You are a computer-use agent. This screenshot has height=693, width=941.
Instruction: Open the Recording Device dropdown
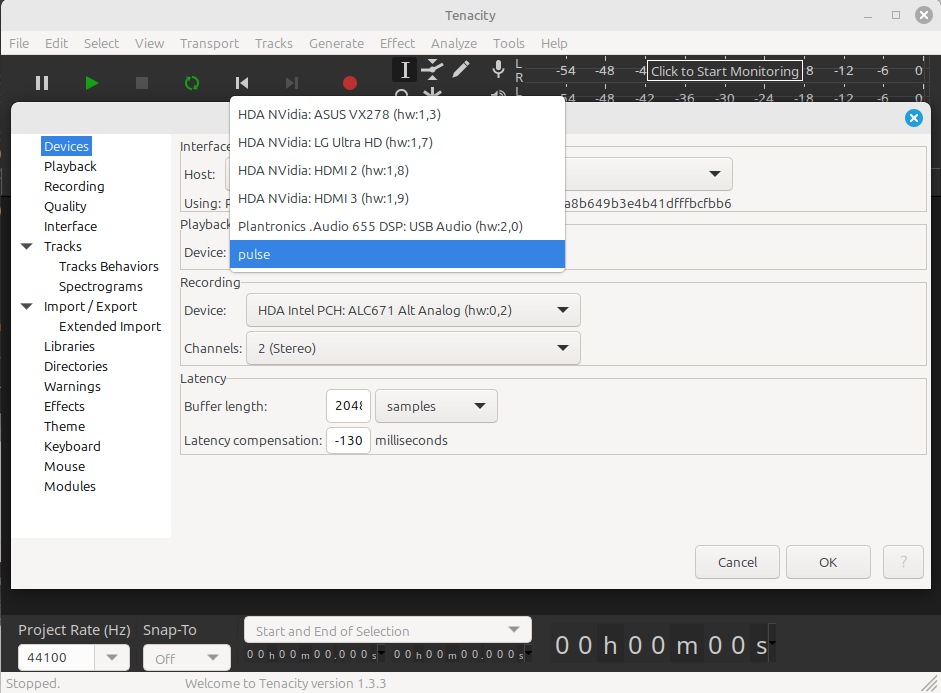pos(413,310)
